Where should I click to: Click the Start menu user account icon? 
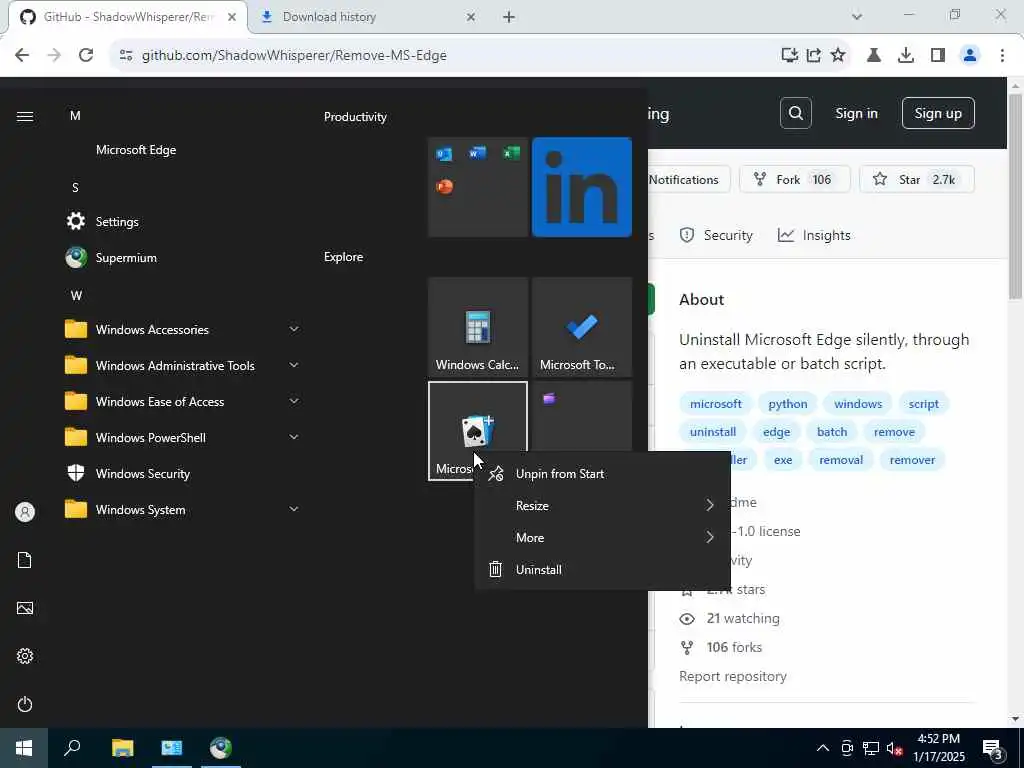click(25, 512)
